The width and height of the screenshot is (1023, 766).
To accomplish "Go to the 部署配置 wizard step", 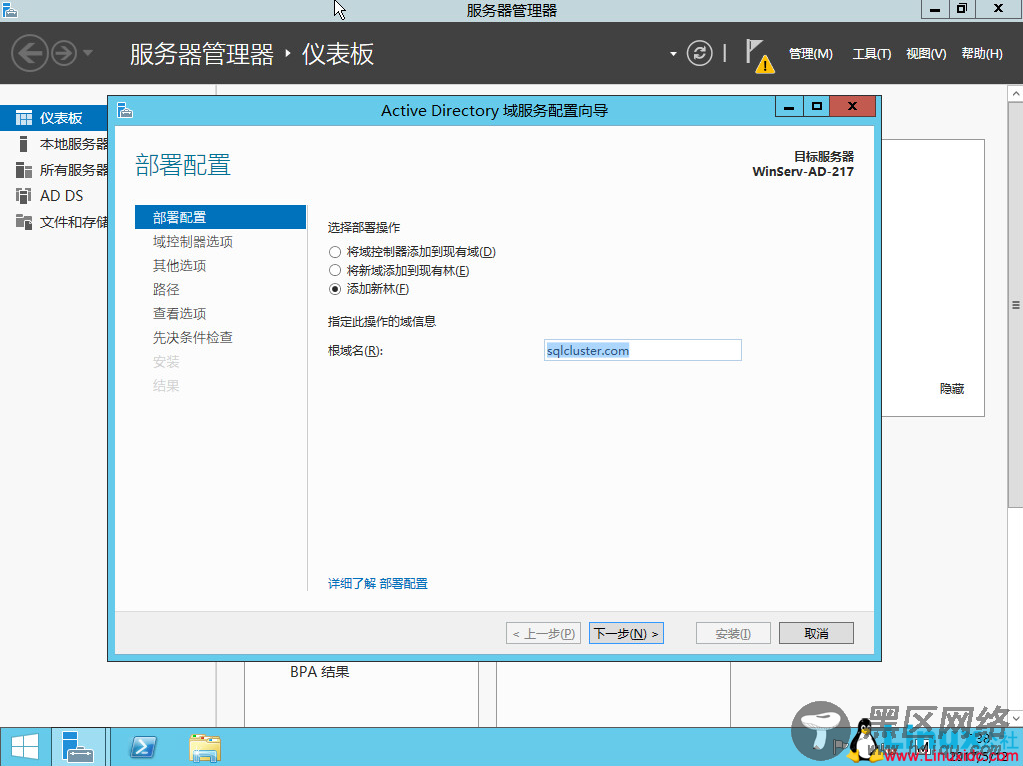I will pyautogui.click(x=221, y=217).
